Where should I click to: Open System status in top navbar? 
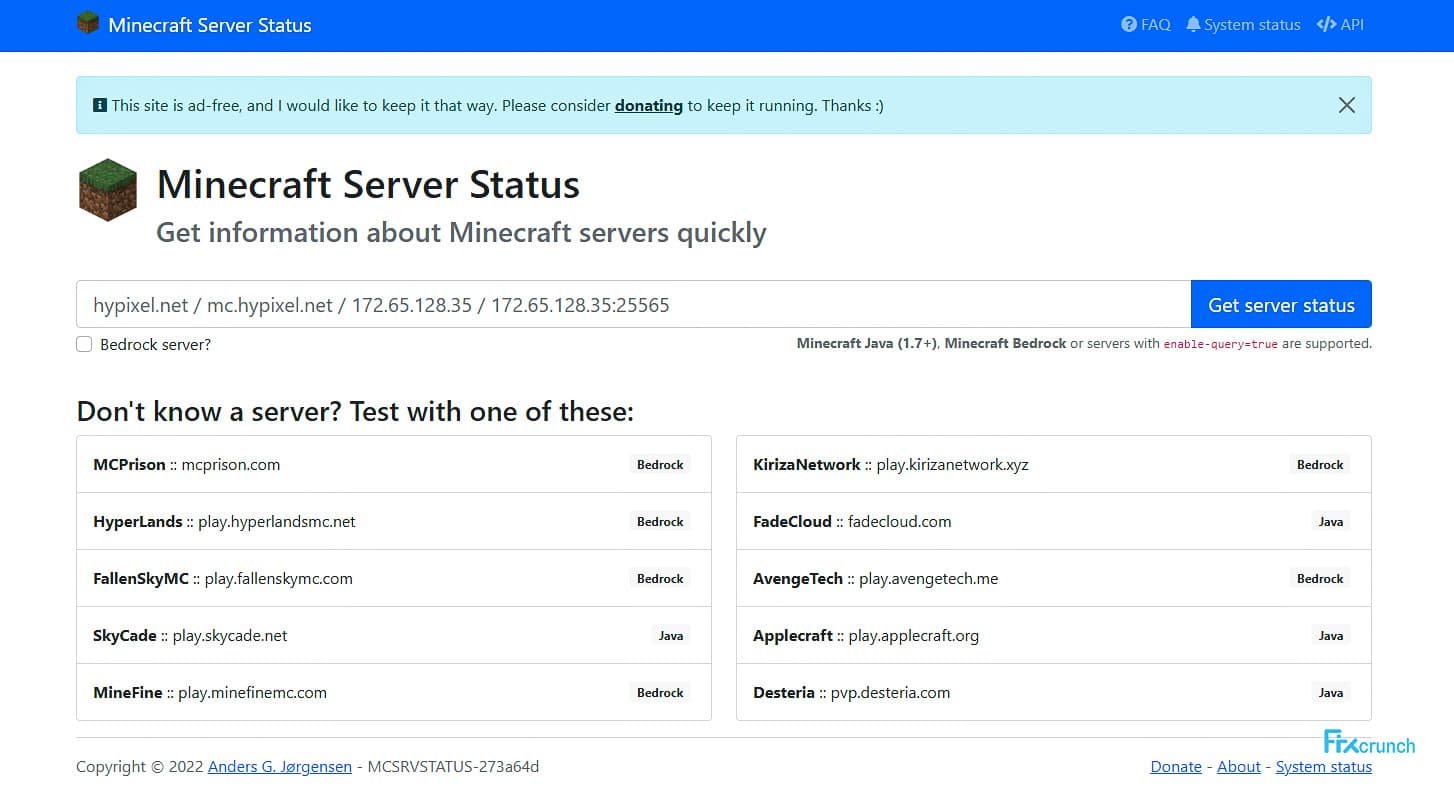pos(1243,24)
